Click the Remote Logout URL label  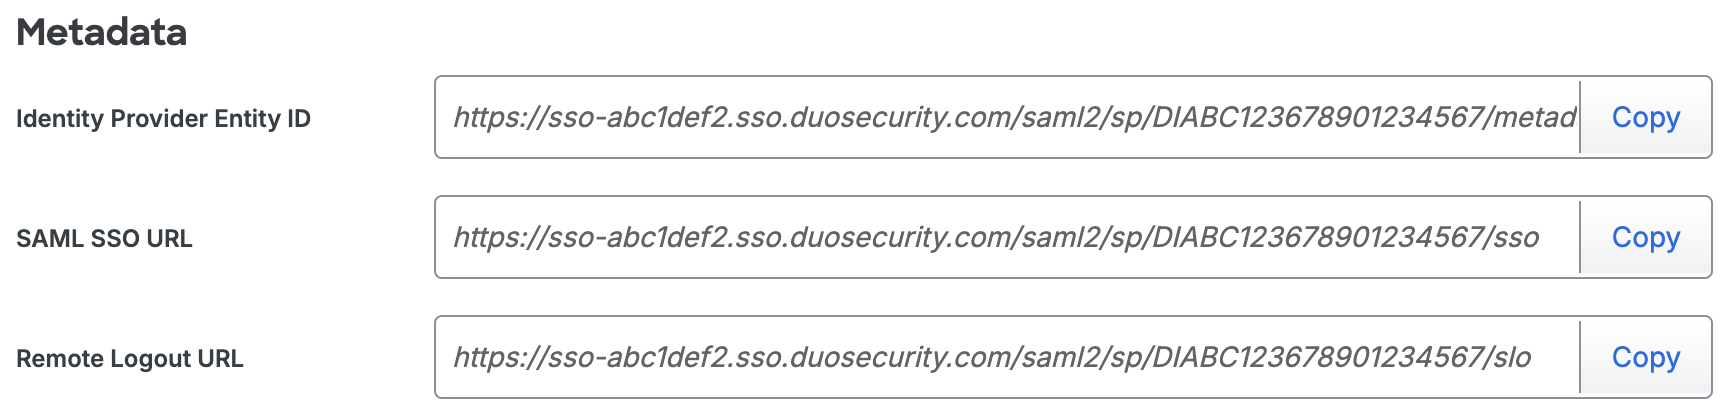(x=130, y=359)
